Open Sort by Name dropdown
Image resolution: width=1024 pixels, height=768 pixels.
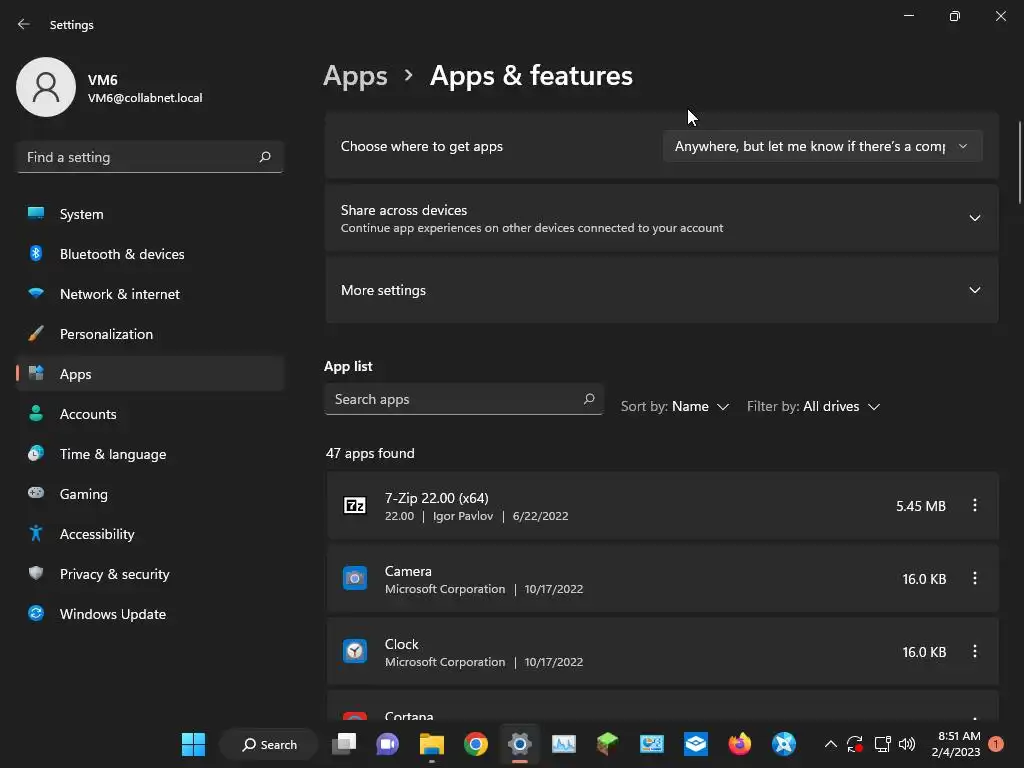click(675, 406)
